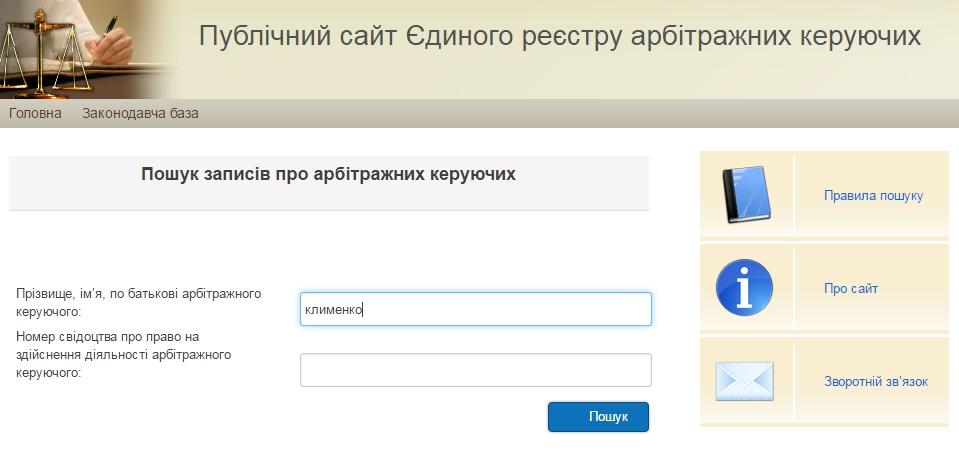Follow the Про сайт link

851,289
